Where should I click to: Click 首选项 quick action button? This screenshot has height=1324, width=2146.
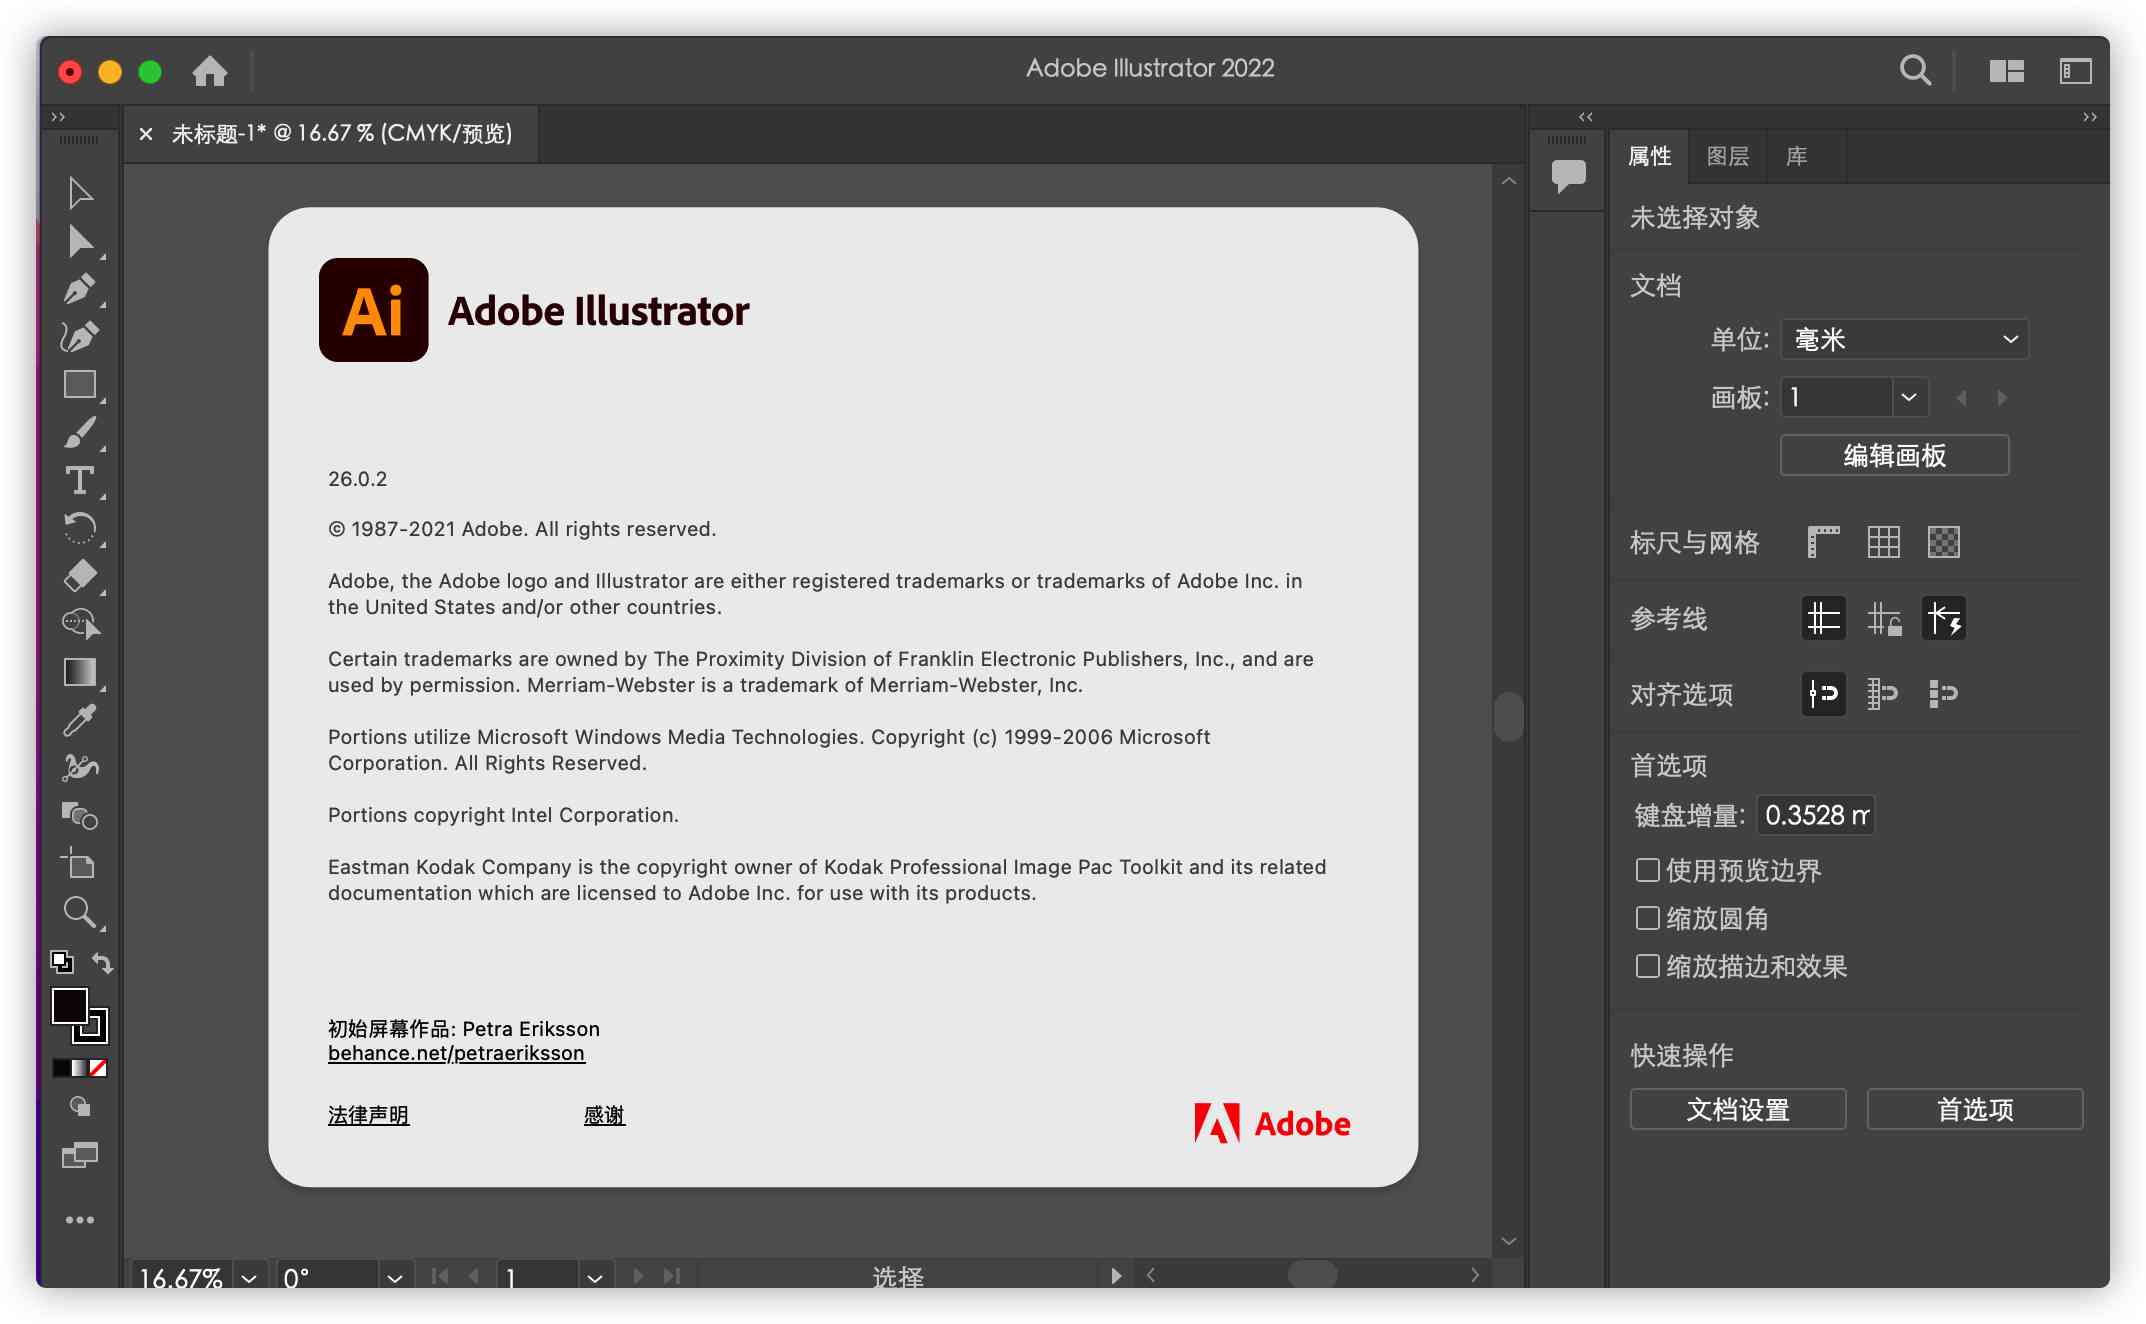[x=1974, y=1109]
